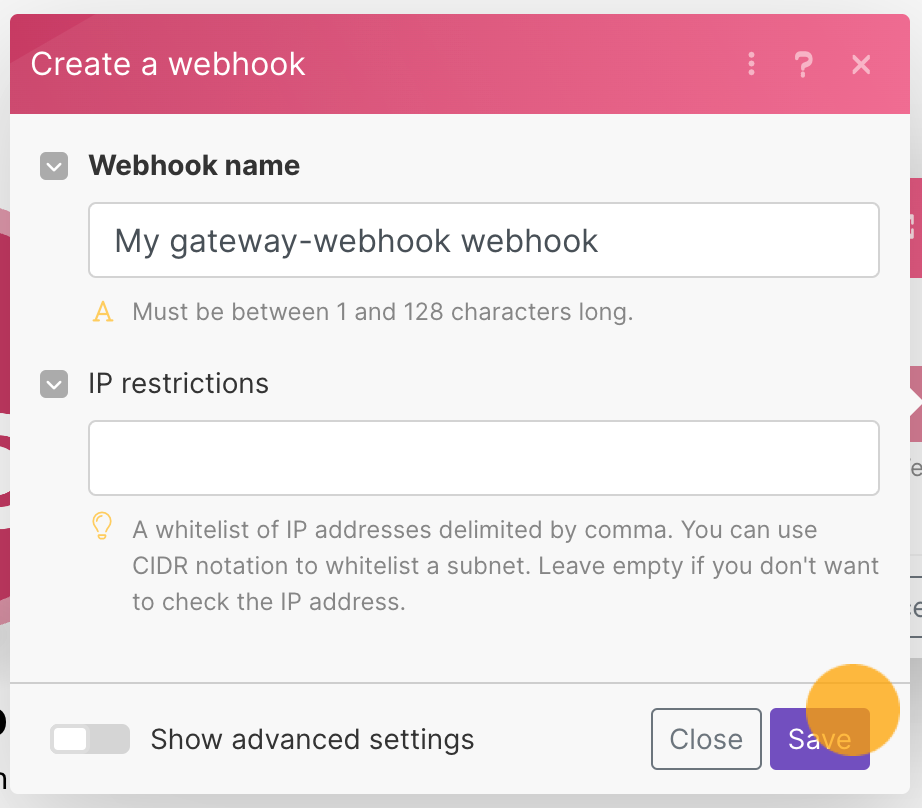Select the bold Webhook name heading
The image size is (922, 808).
(x=194, y=165)
